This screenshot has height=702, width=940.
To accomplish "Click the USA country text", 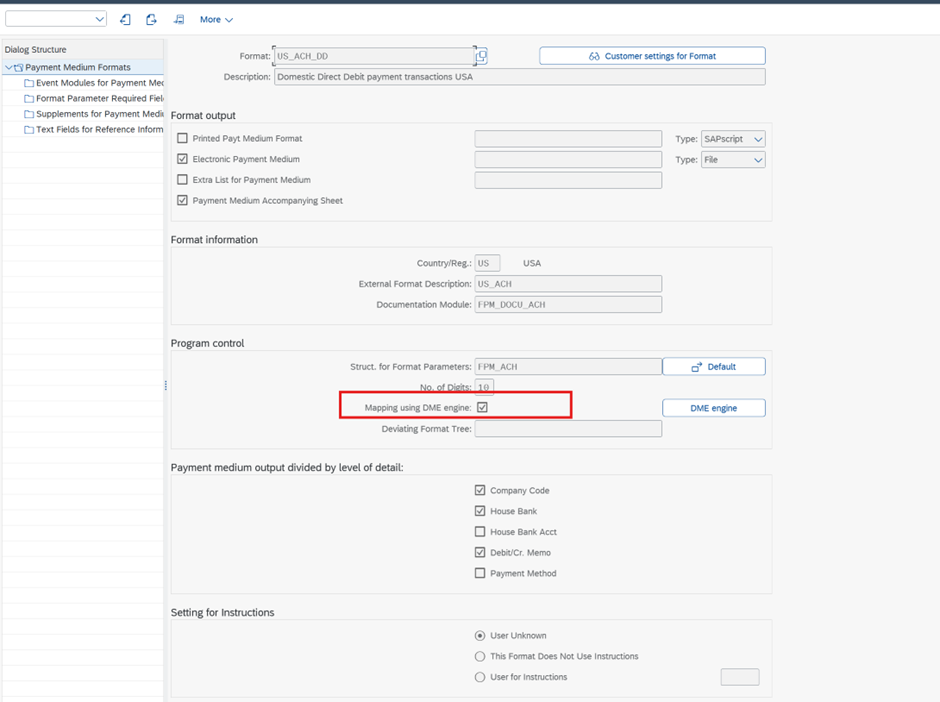I will click(x=532, y=263).
